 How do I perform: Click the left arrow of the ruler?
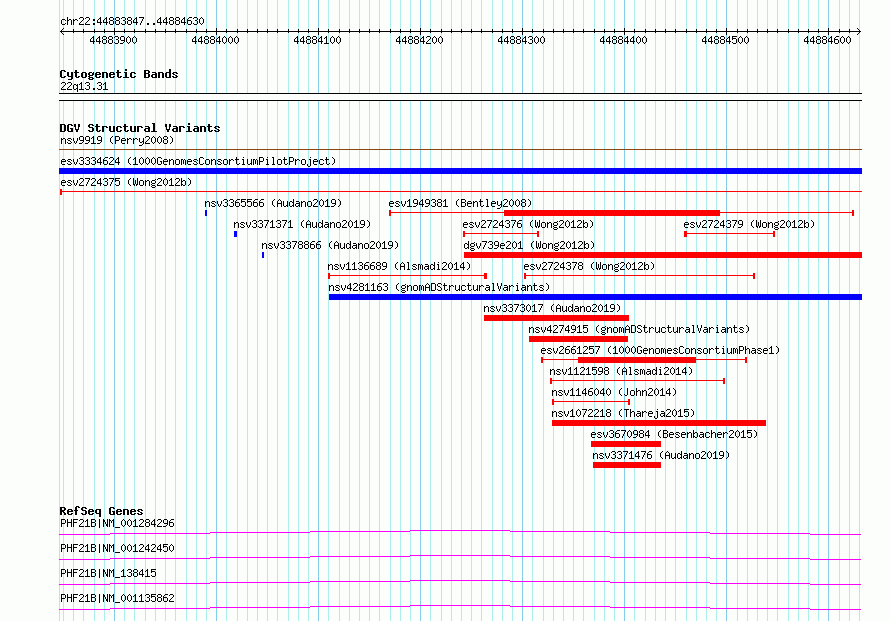point(62,32)
